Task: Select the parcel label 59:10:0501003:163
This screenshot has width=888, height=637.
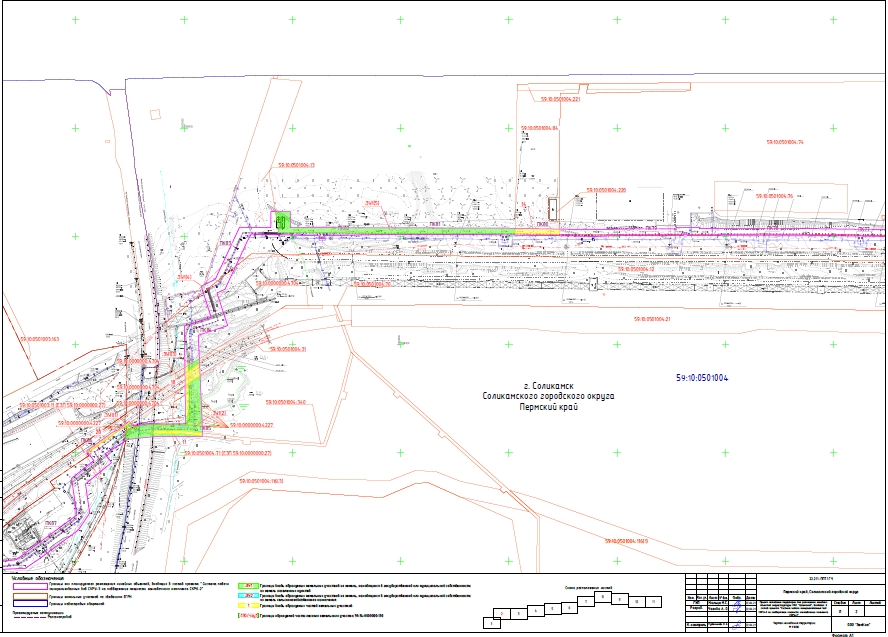Action: 40,339
